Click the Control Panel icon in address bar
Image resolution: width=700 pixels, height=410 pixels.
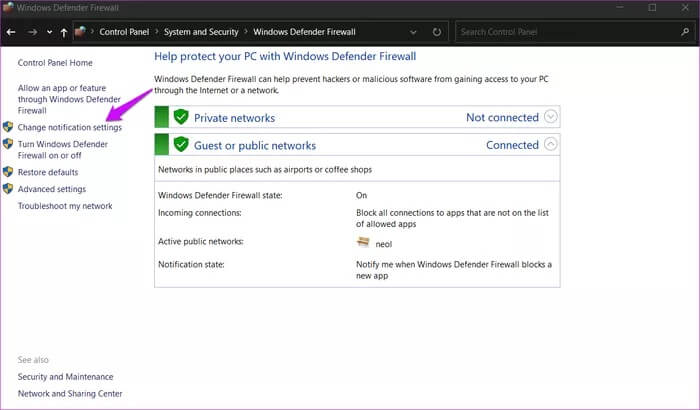pyautogui.click(x=80, y=32)
